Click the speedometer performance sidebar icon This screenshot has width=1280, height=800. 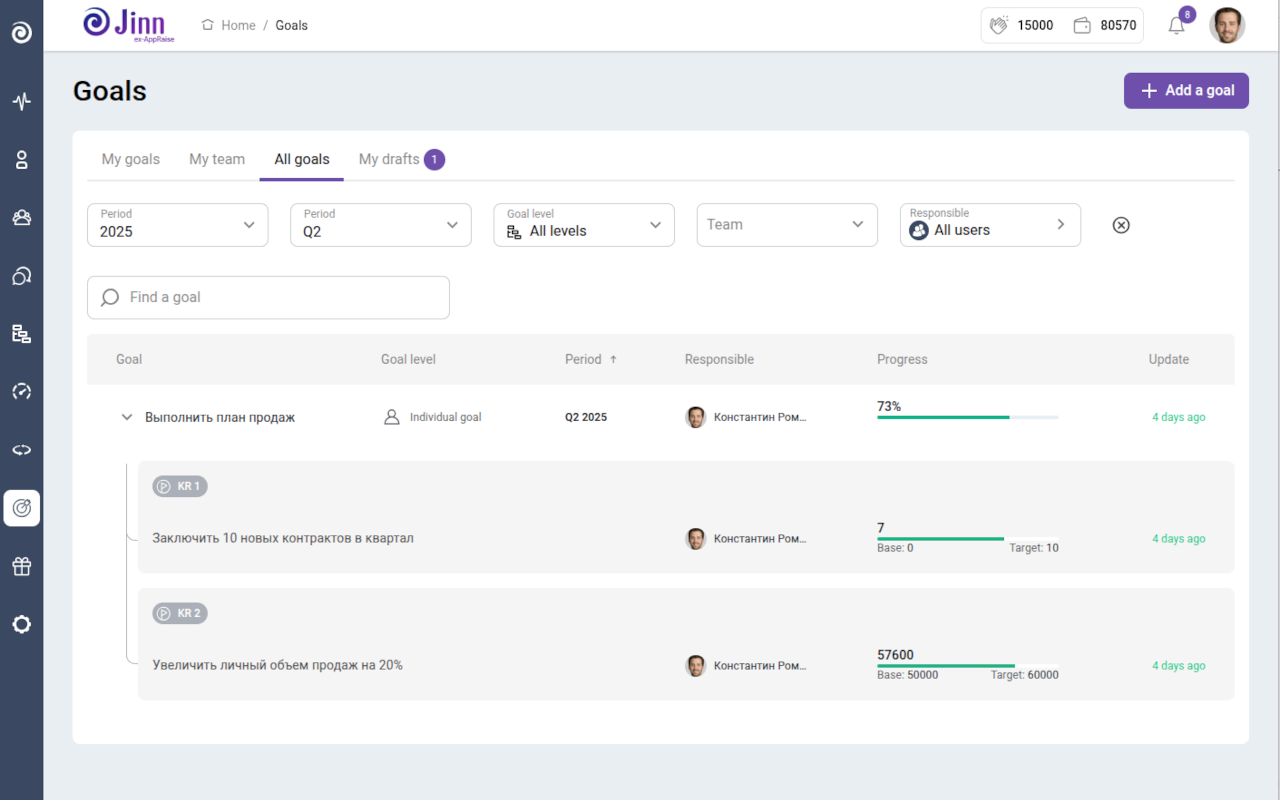click(x=21, y=392)
